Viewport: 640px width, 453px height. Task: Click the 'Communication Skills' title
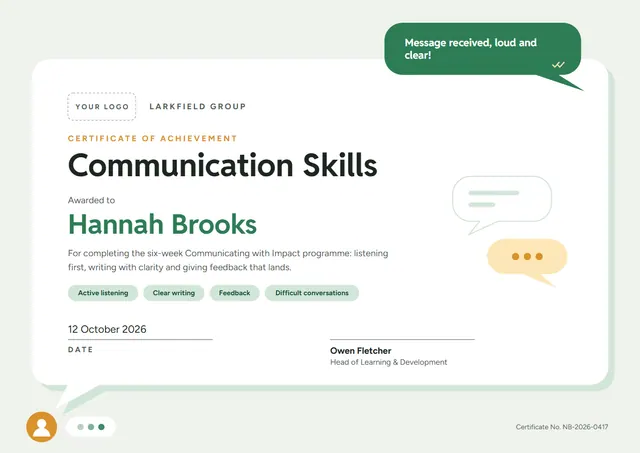(223, 165)
